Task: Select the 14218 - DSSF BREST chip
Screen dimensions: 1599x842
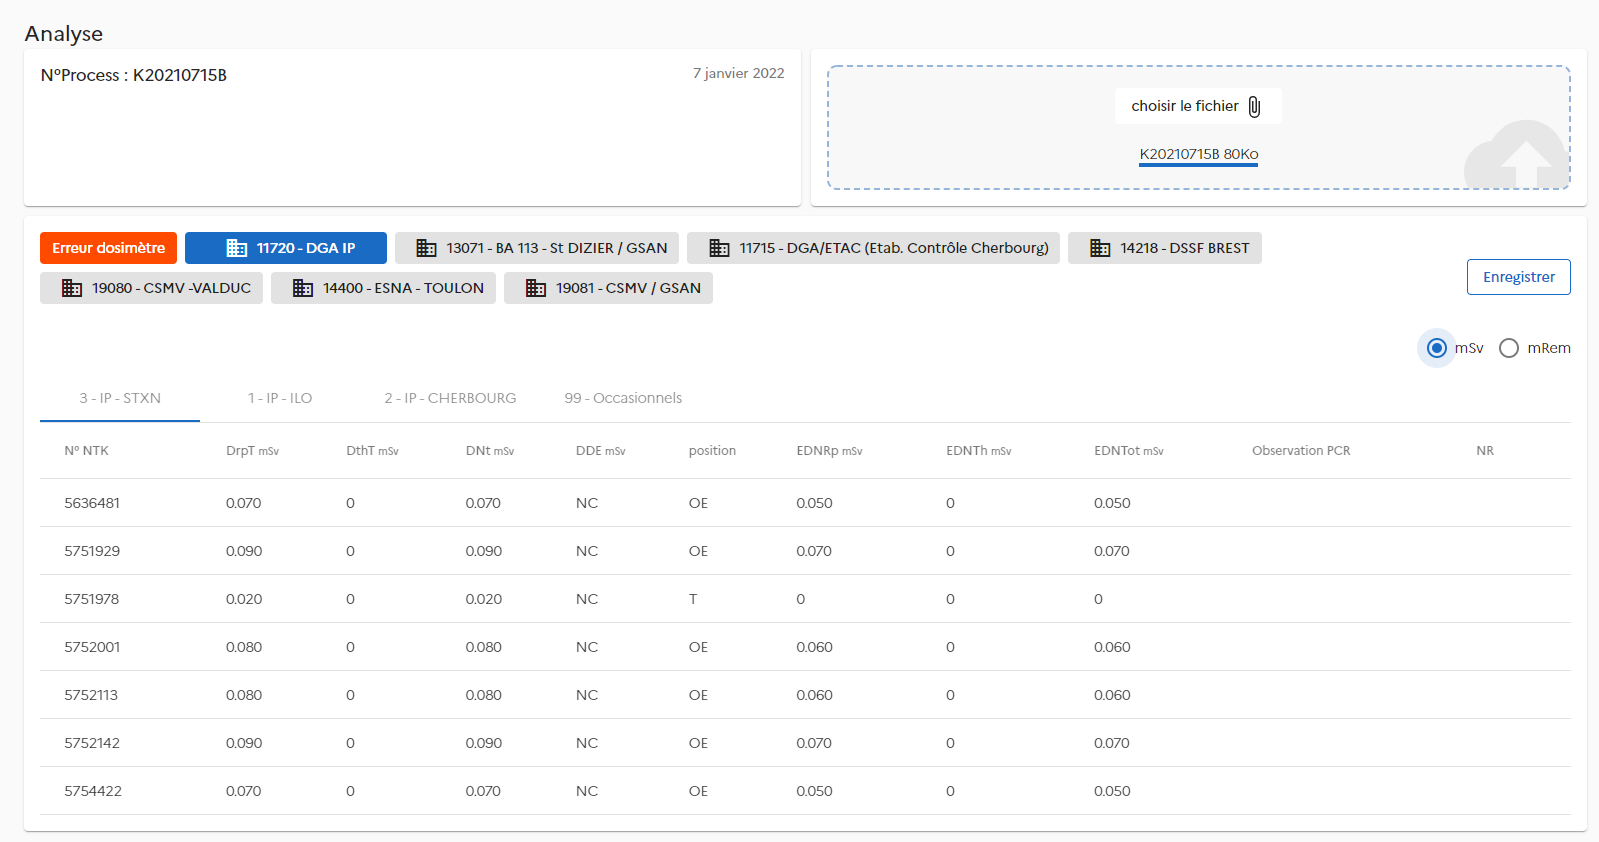Action: [x=1165, y=248]
